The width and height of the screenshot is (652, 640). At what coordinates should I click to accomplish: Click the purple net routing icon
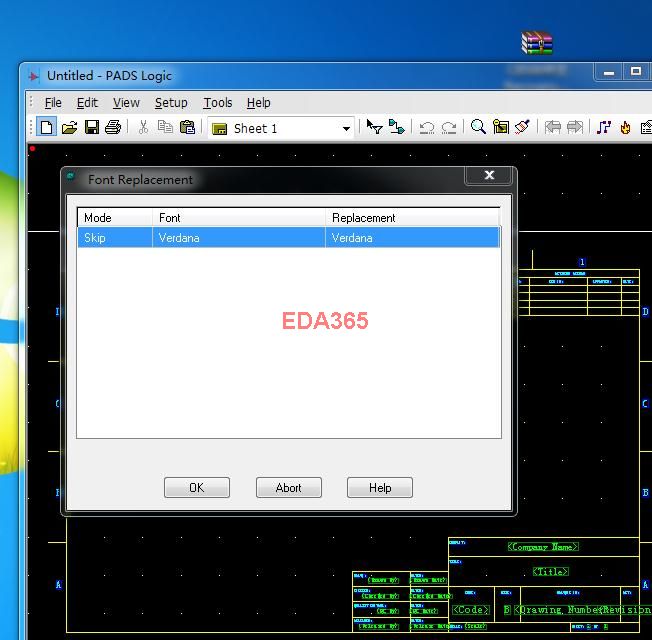point(603,127)
